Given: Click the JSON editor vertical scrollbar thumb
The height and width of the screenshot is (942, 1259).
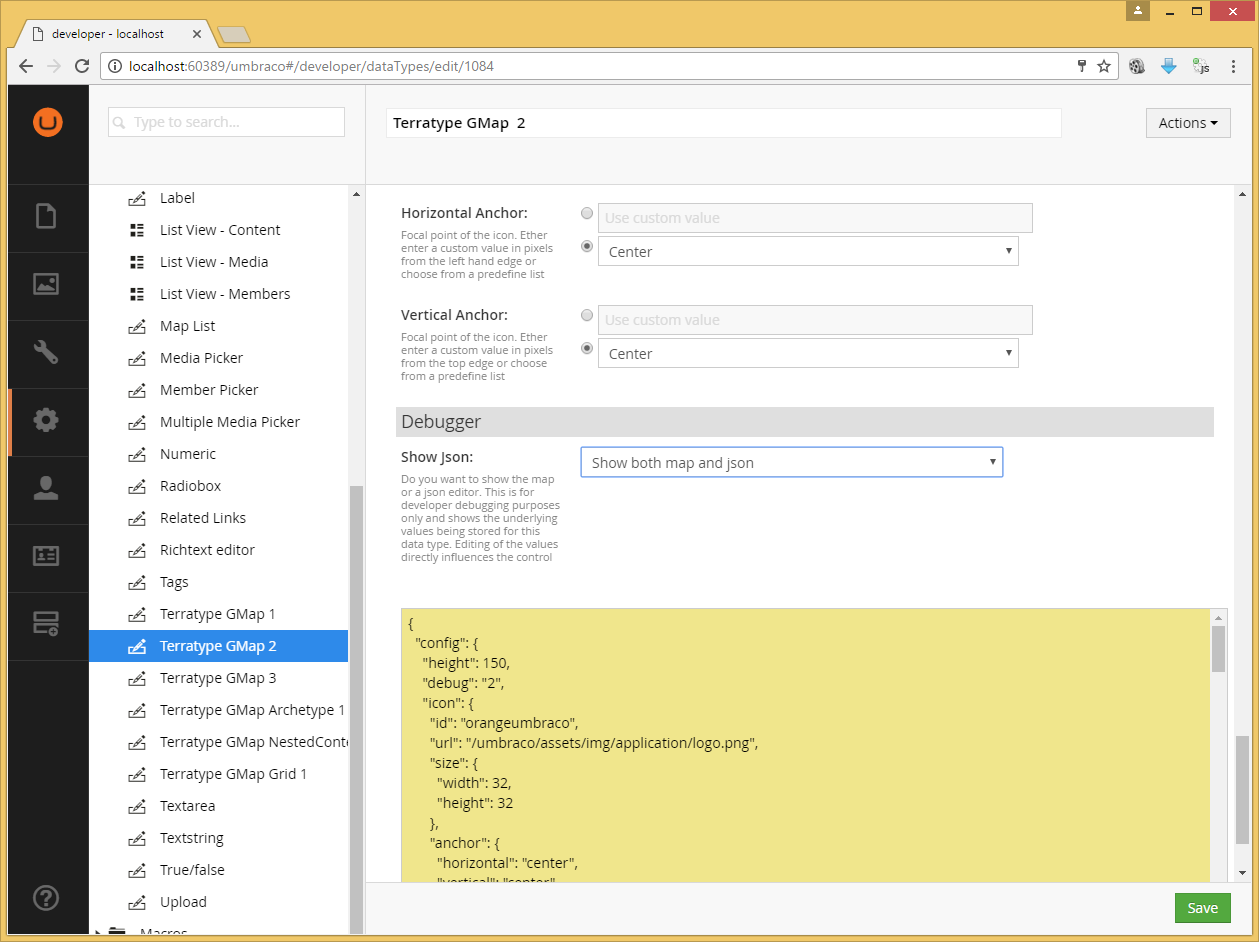Looking at the screenshot, I should pyautogui.click(x=1218, y=649).
